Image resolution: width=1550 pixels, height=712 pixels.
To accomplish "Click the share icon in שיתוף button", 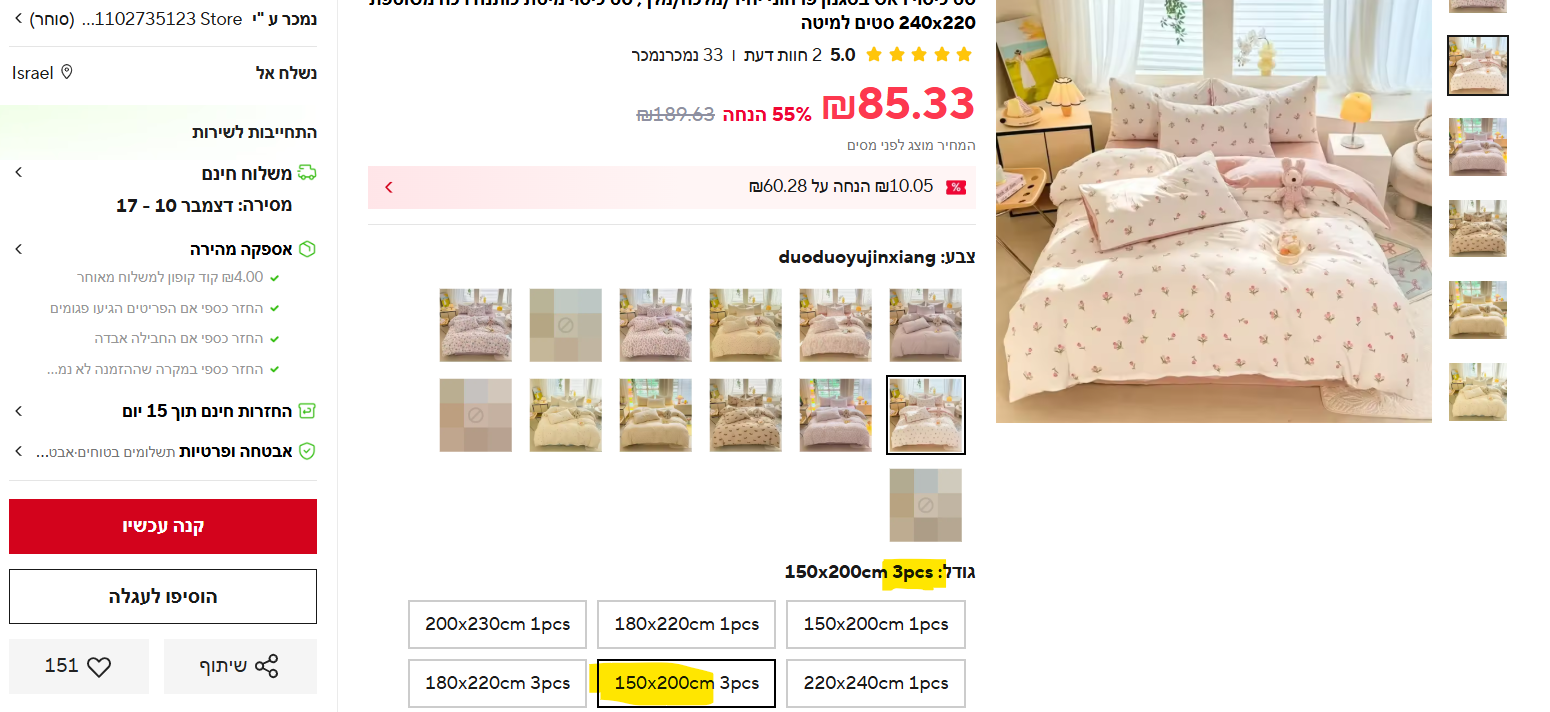I will click(267, 667).
